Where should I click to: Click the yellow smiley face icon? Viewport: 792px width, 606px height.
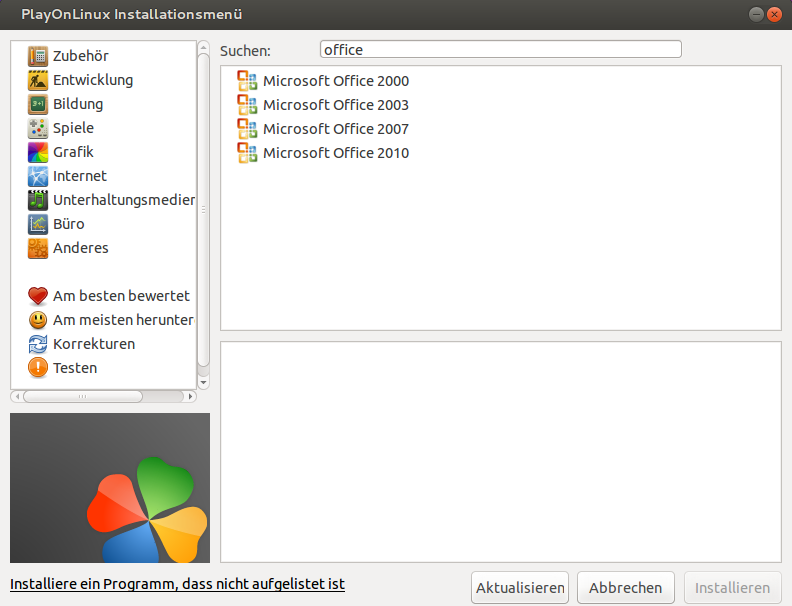pos(38,320)
